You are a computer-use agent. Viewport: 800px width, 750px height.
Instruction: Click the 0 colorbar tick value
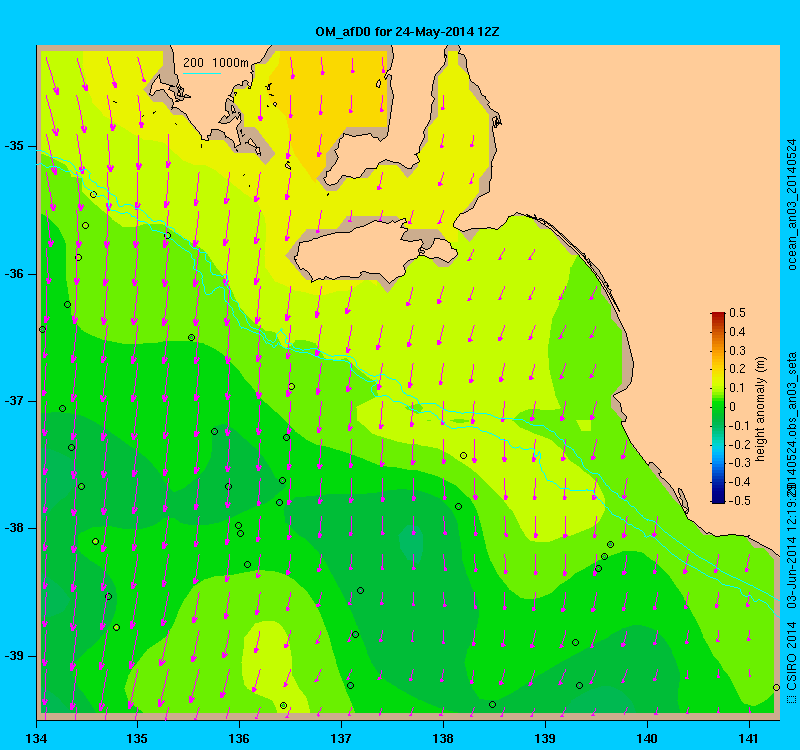pyautogui.click(x=733, y=407)
